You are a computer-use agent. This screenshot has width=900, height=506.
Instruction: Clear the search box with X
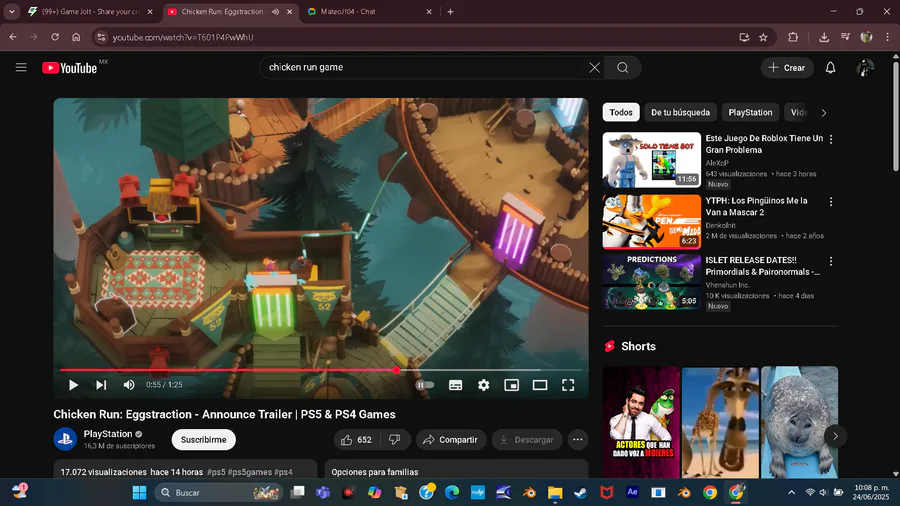coord(595,68)
